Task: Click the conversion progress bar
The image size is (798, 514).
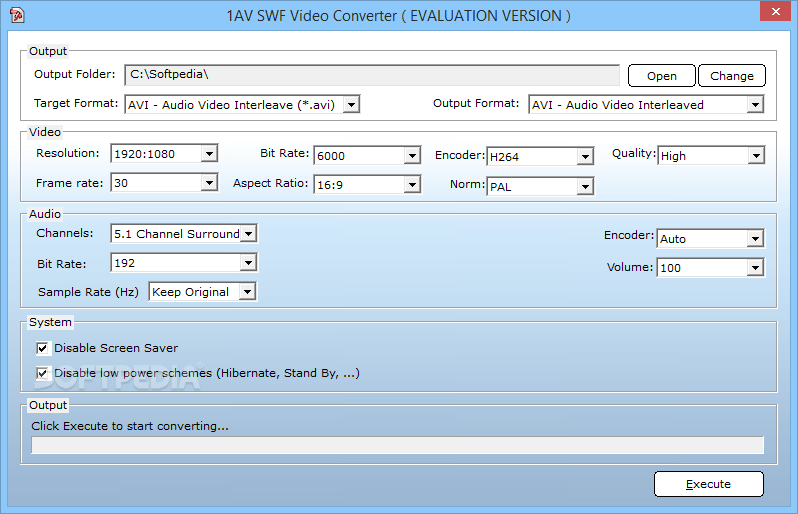Action: [397, 445]
